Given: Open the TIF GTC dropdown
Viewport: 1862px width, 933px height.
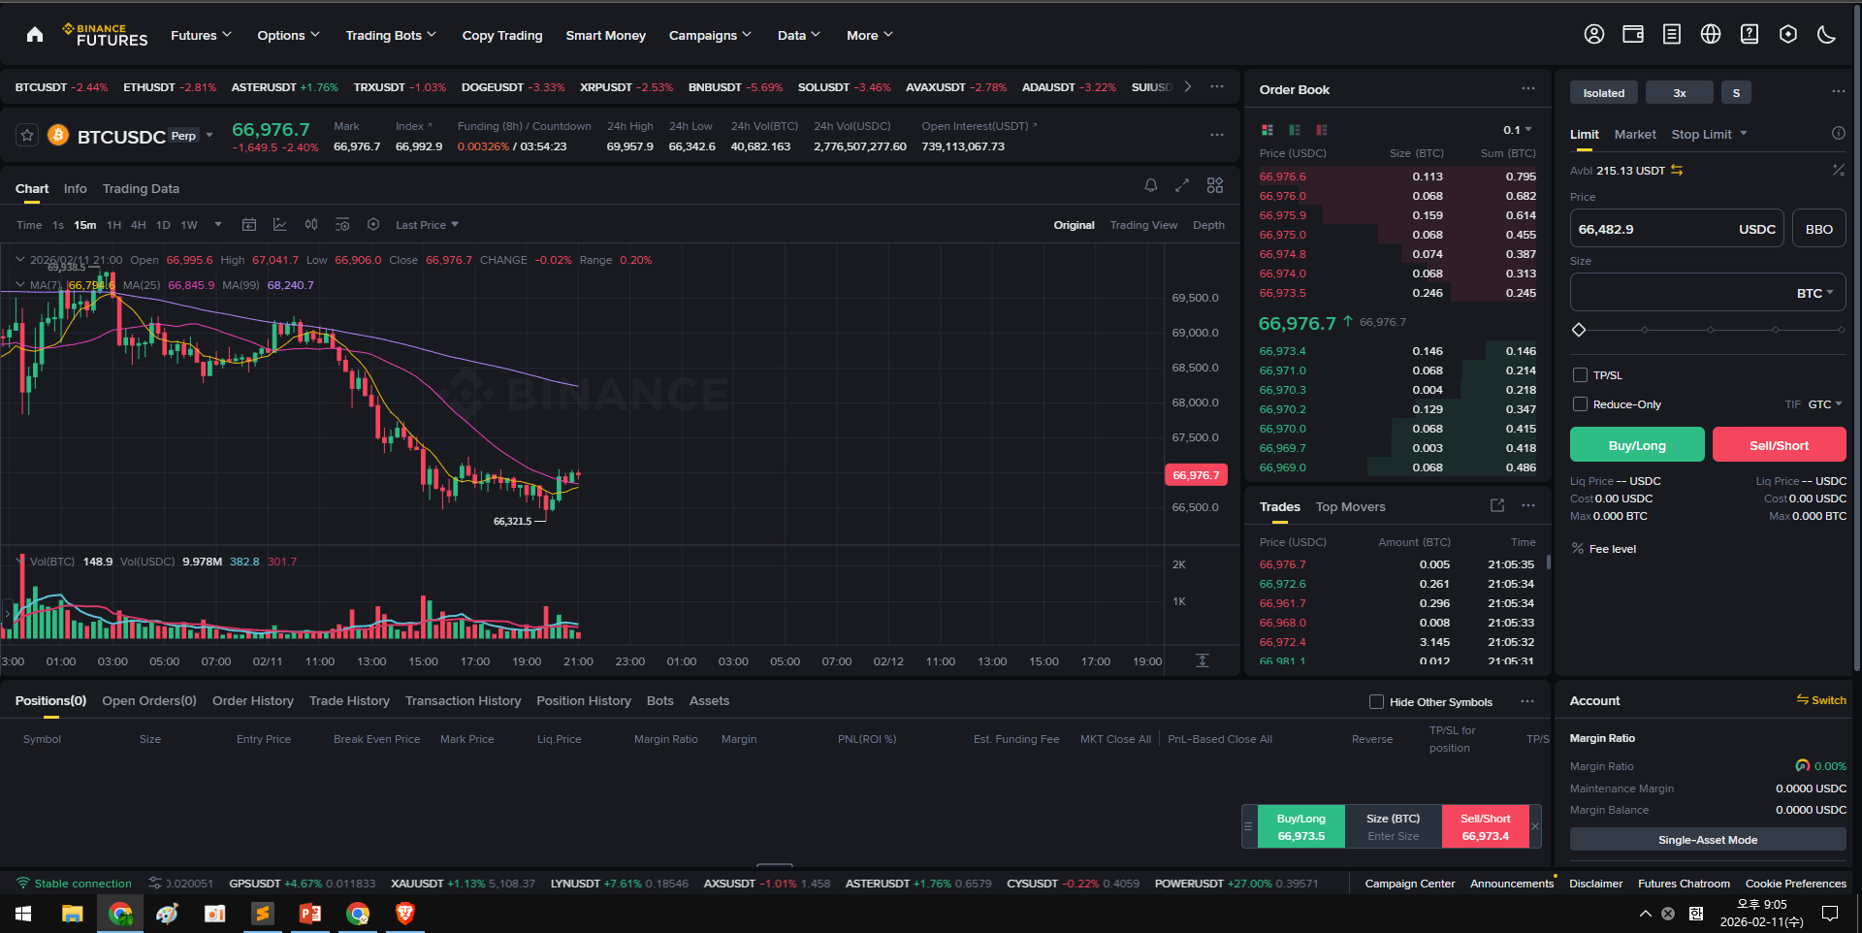Looking at the screenshot, I should [x=1825, y=404].
